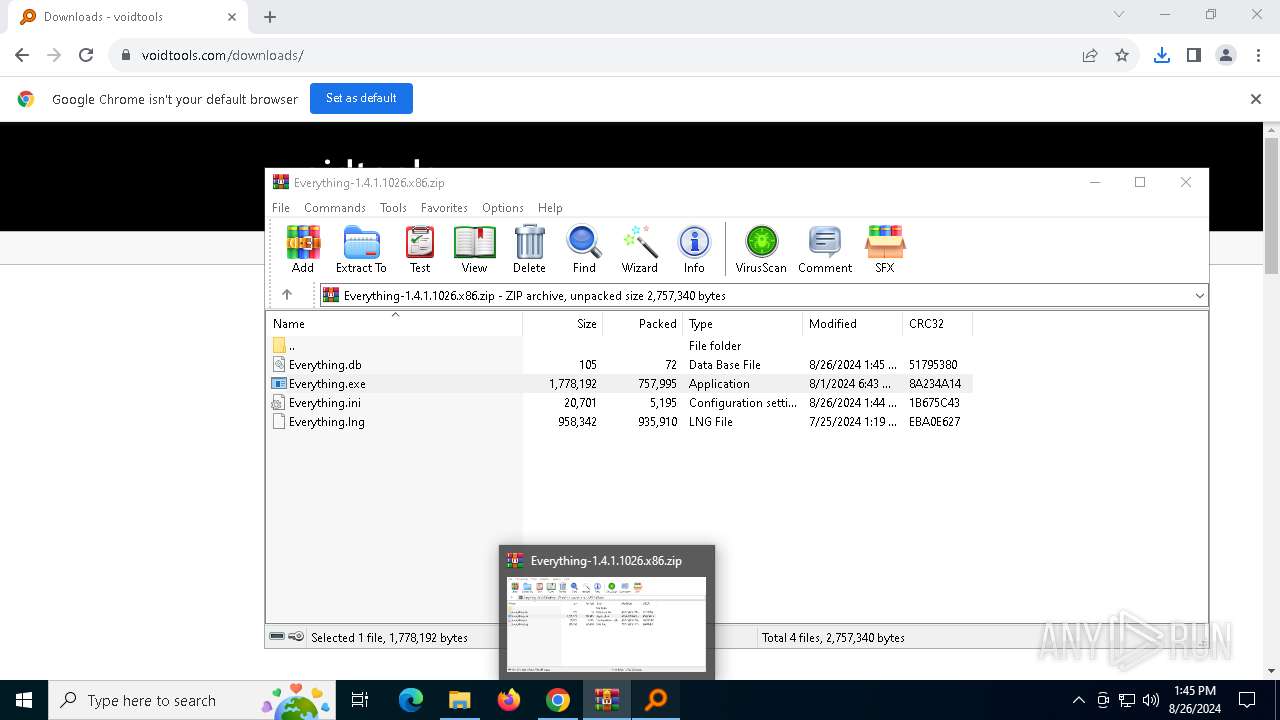Add a Comment to the archive
The height and width of the screenshot is (720, 1280).
[825, 249]
